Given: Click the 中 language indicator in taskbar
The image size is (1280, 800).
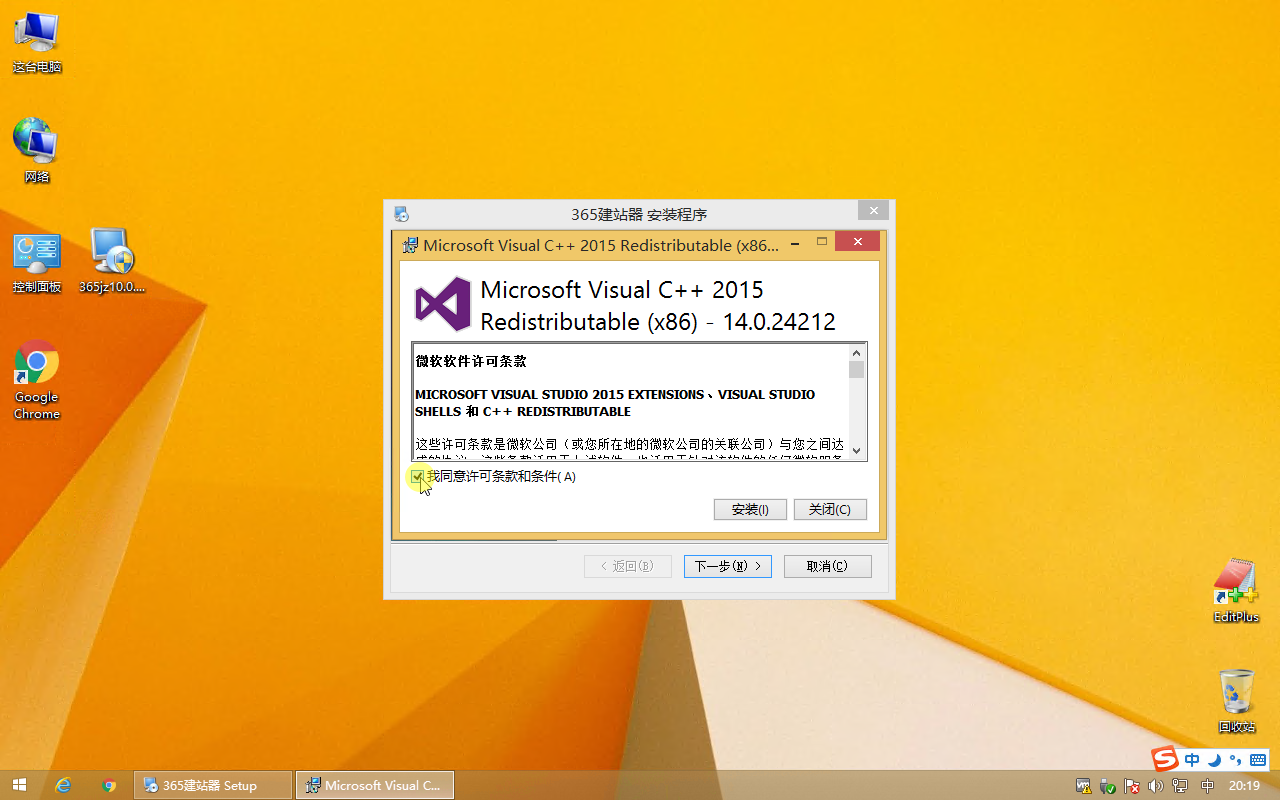Looking at the screenshot, I should coord(1207,786).
